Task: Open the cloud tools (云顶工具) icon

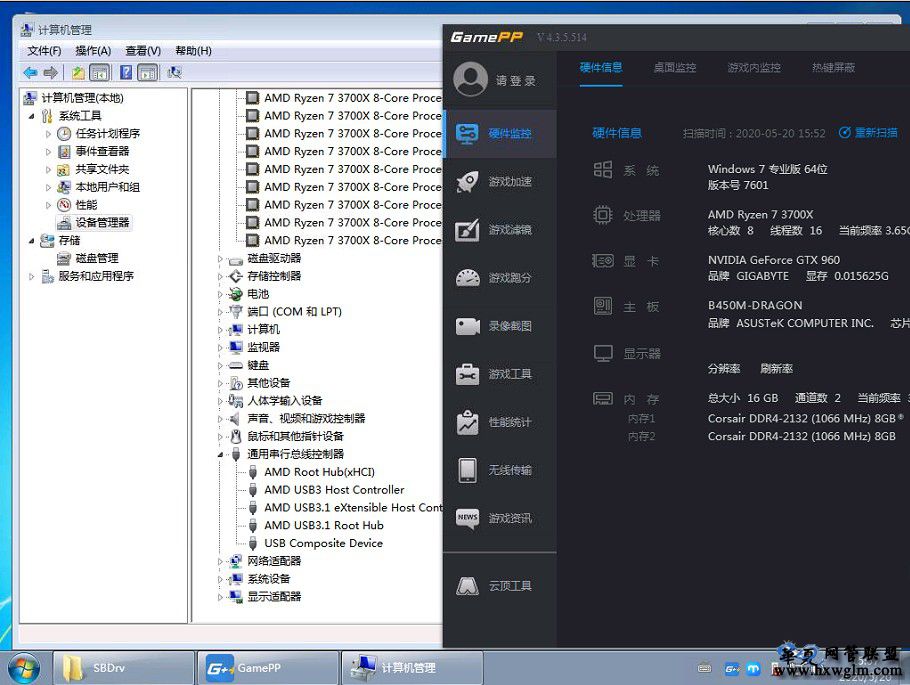Action: pyautogui.click(x=467, y=586)
